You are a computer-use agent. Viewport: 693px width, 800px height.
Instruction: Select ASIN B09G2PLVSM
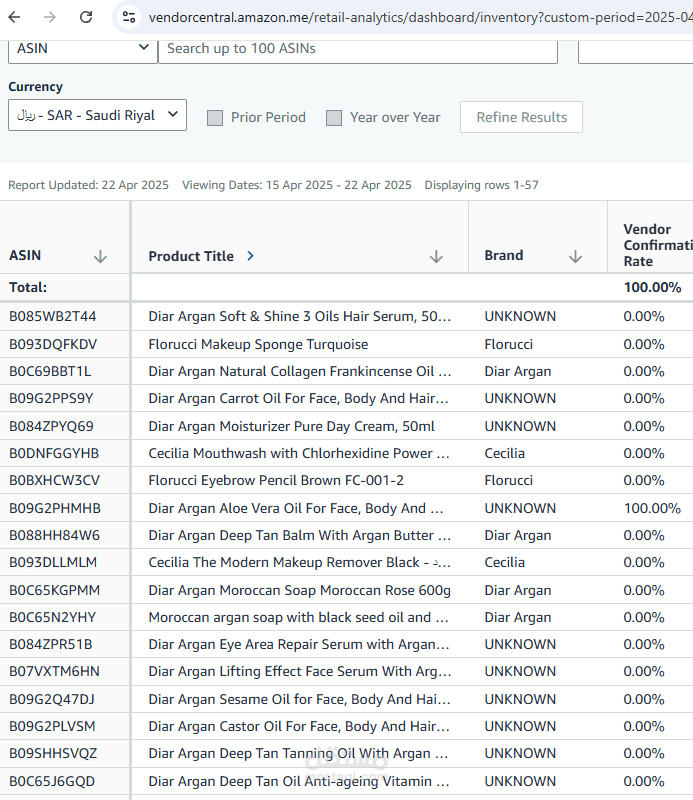(x=52, y=727)
